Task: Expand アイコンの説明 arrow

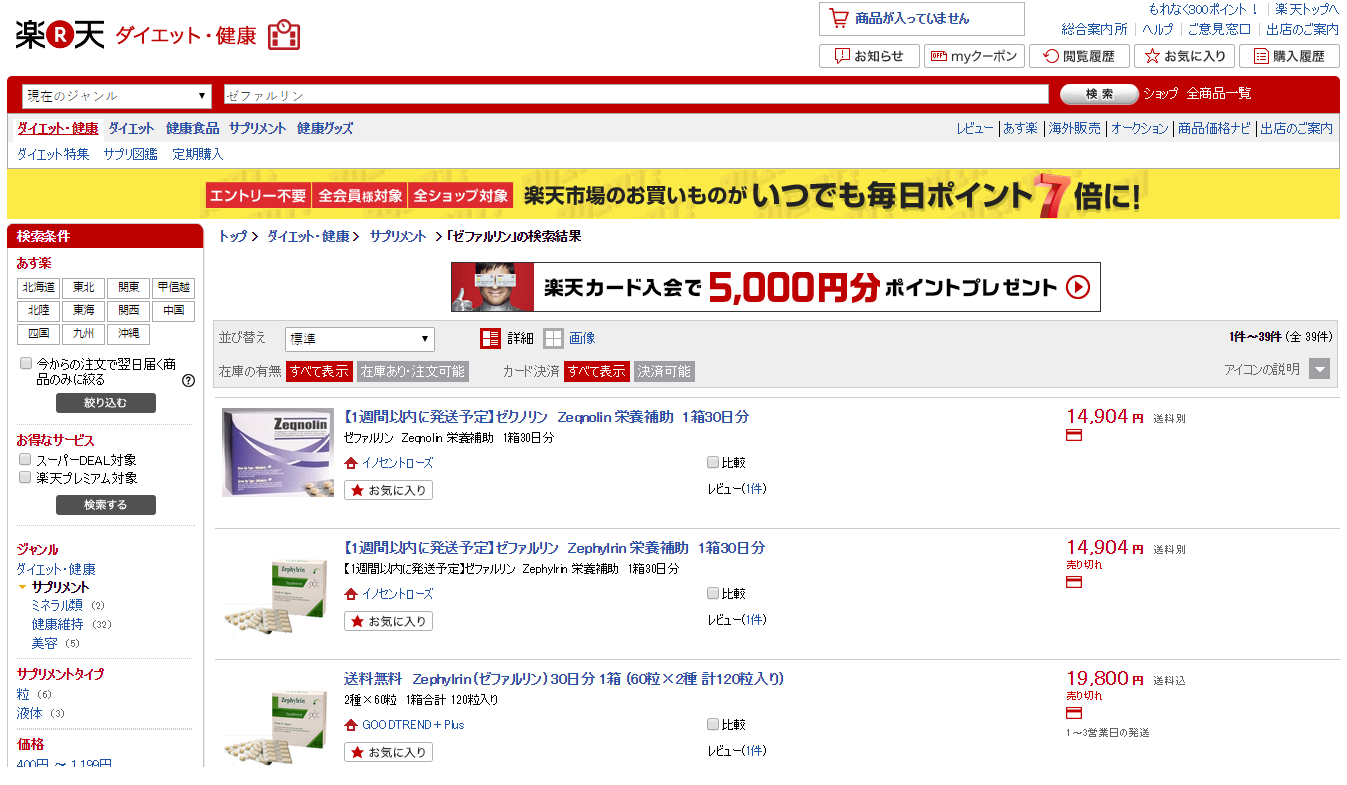Action: pos(1320,369)
